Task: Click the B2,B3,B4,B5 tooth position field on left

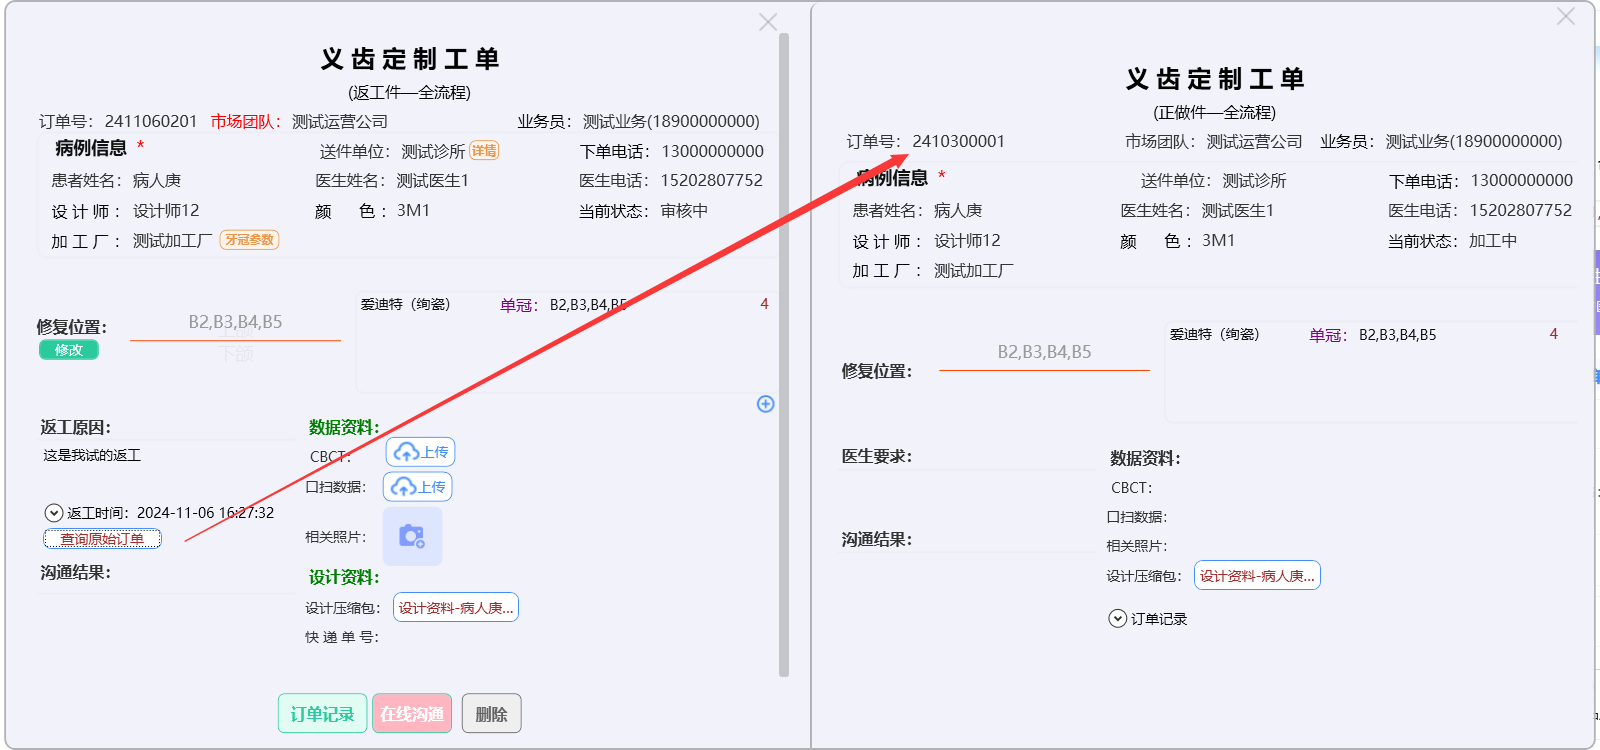Action: point(235,322)
